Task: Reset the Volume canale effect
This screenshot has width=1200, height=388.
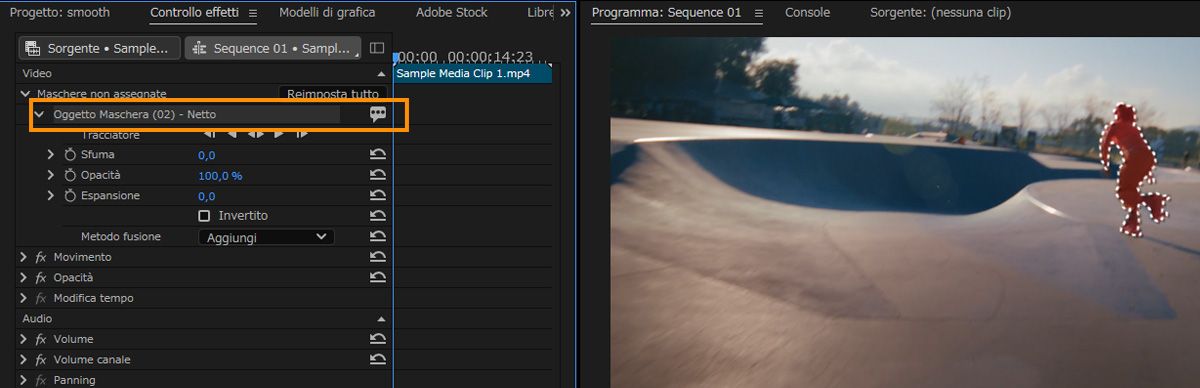Action: (x=378, y=359)
